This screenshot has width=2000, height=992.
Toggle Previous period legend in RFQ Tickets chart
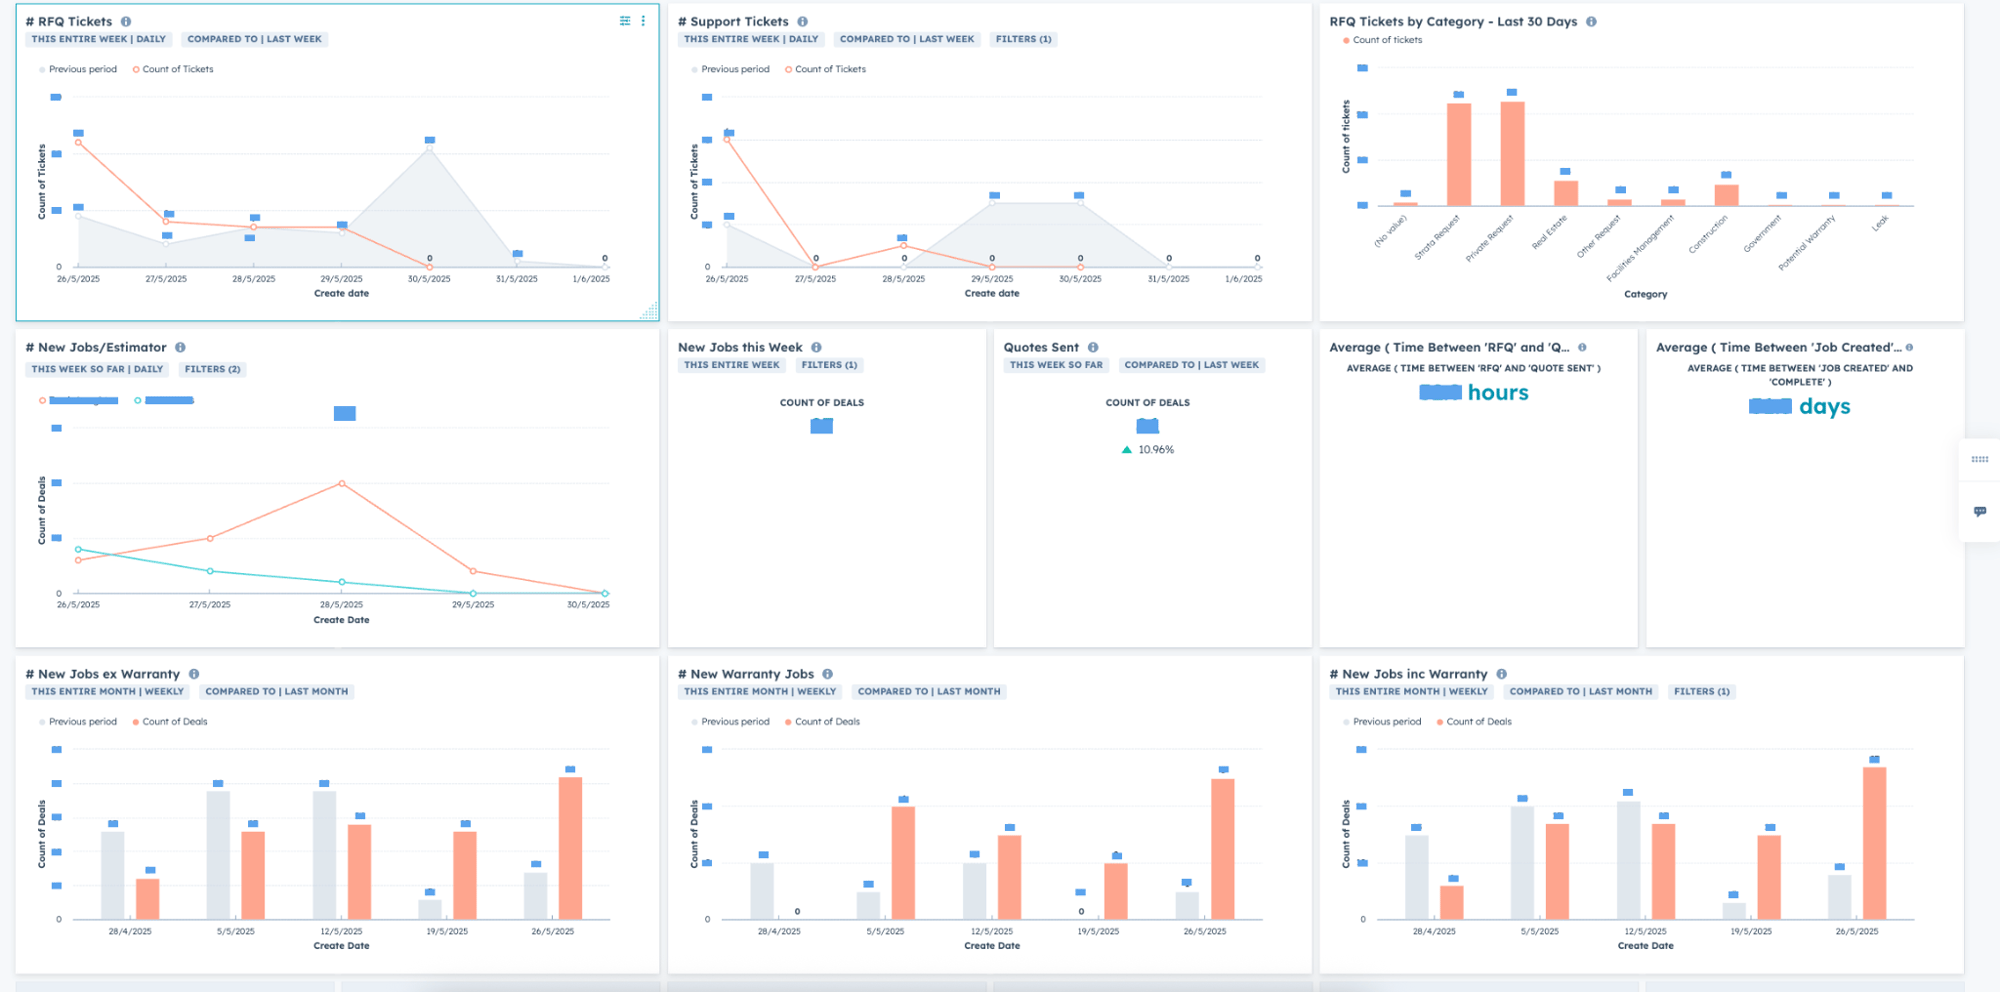pos(82,70)
